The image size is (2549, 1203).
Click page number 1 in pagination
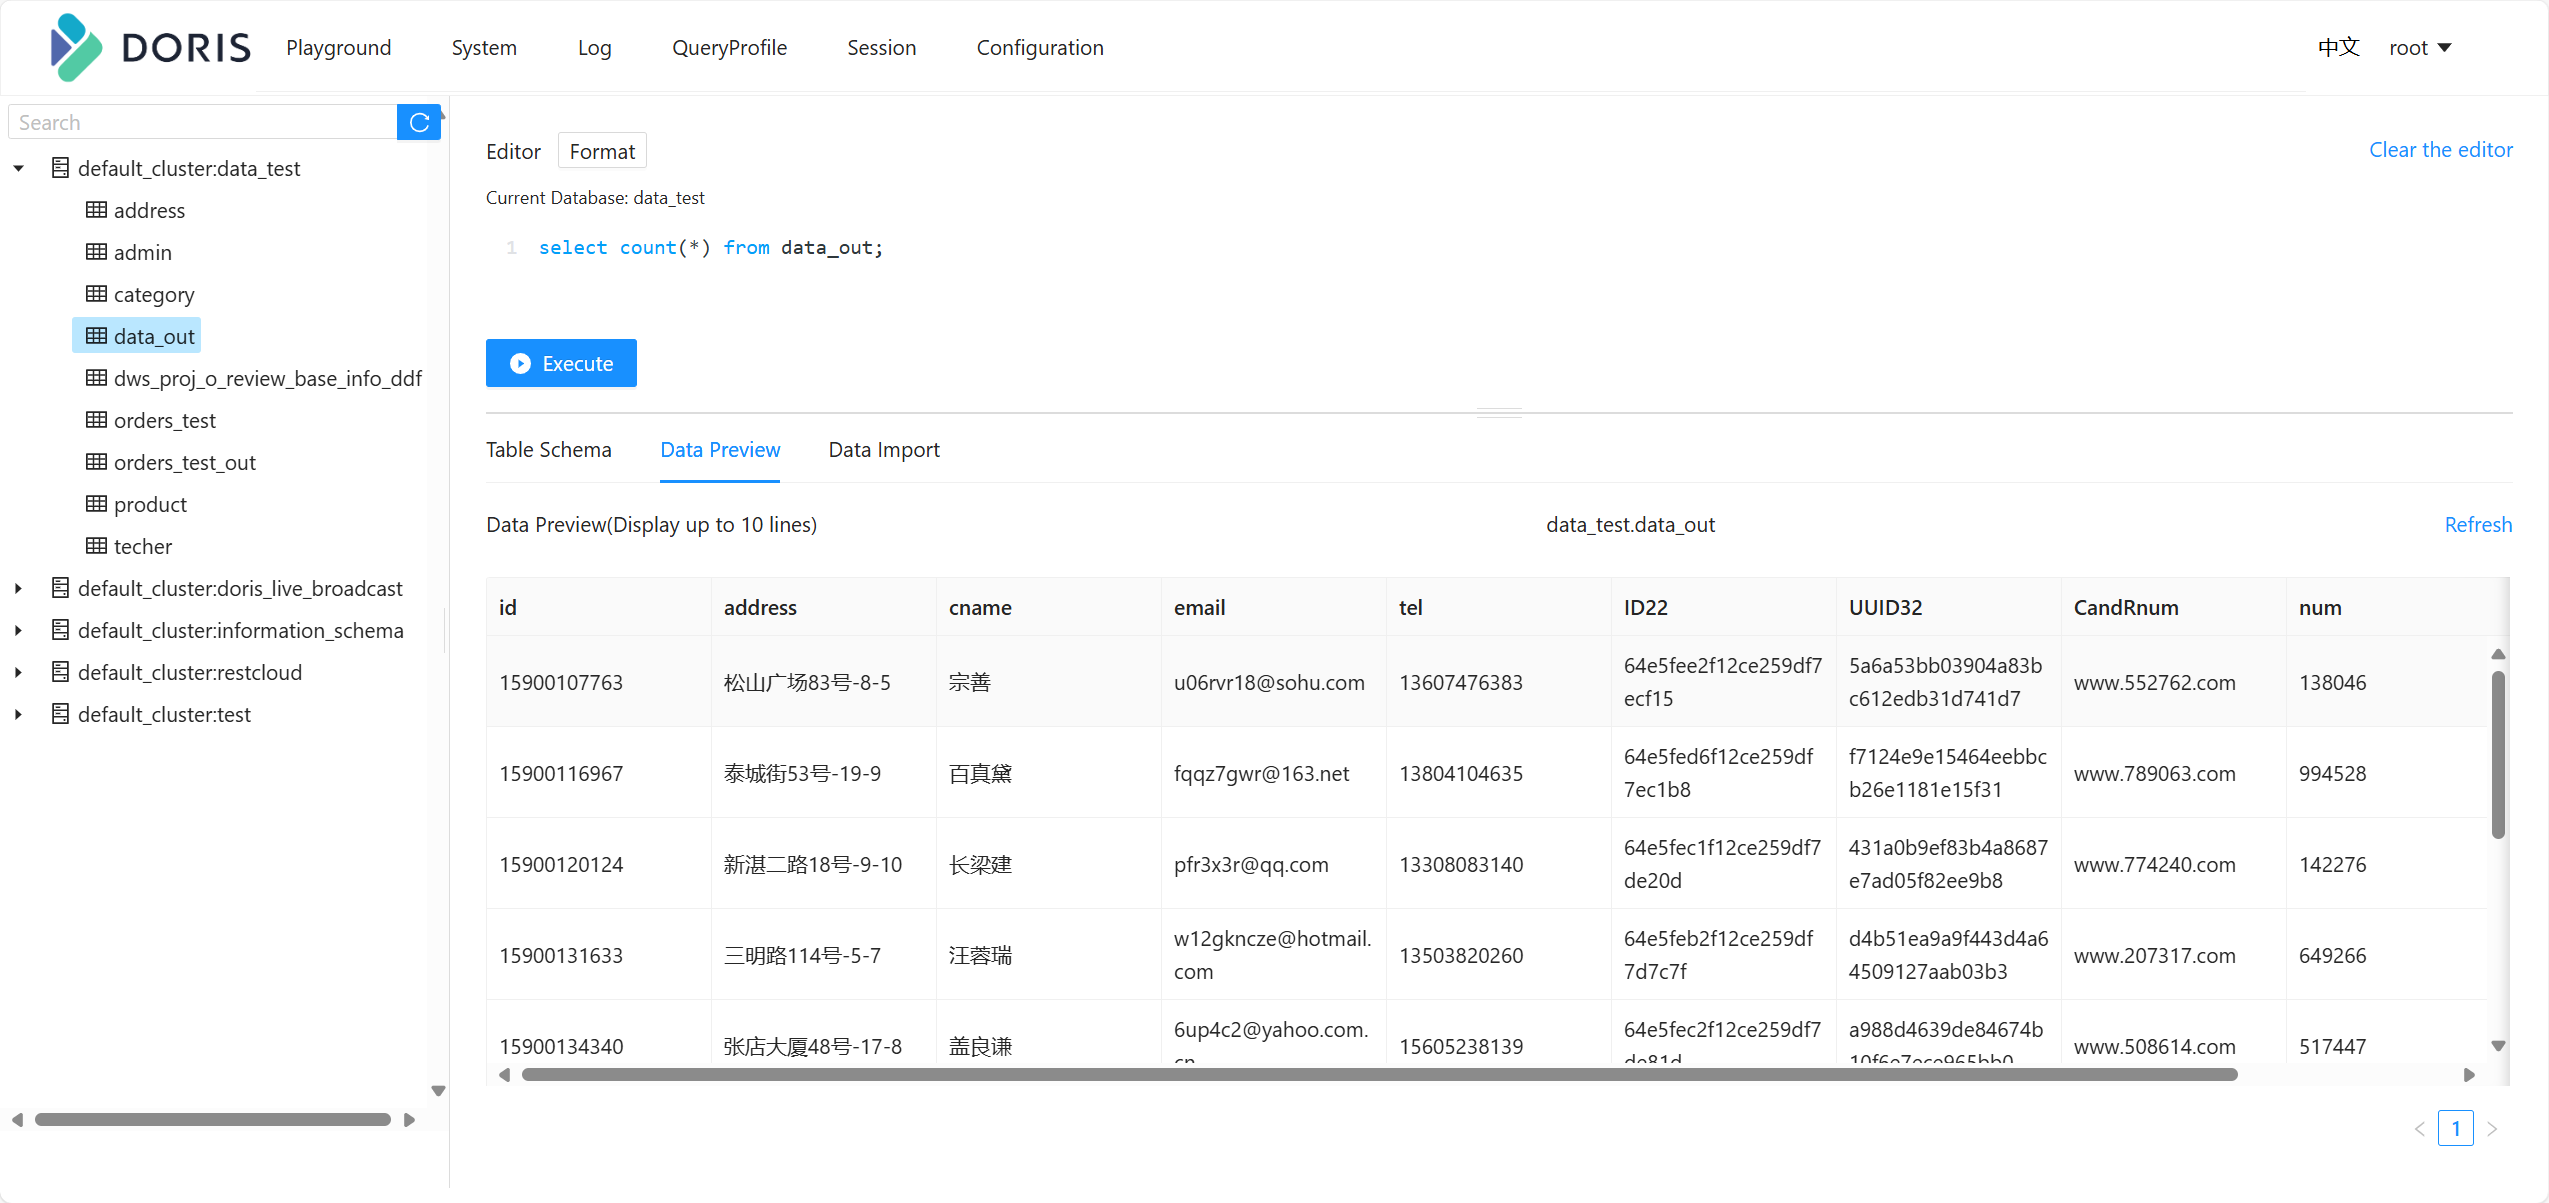coord(2456,1128)
